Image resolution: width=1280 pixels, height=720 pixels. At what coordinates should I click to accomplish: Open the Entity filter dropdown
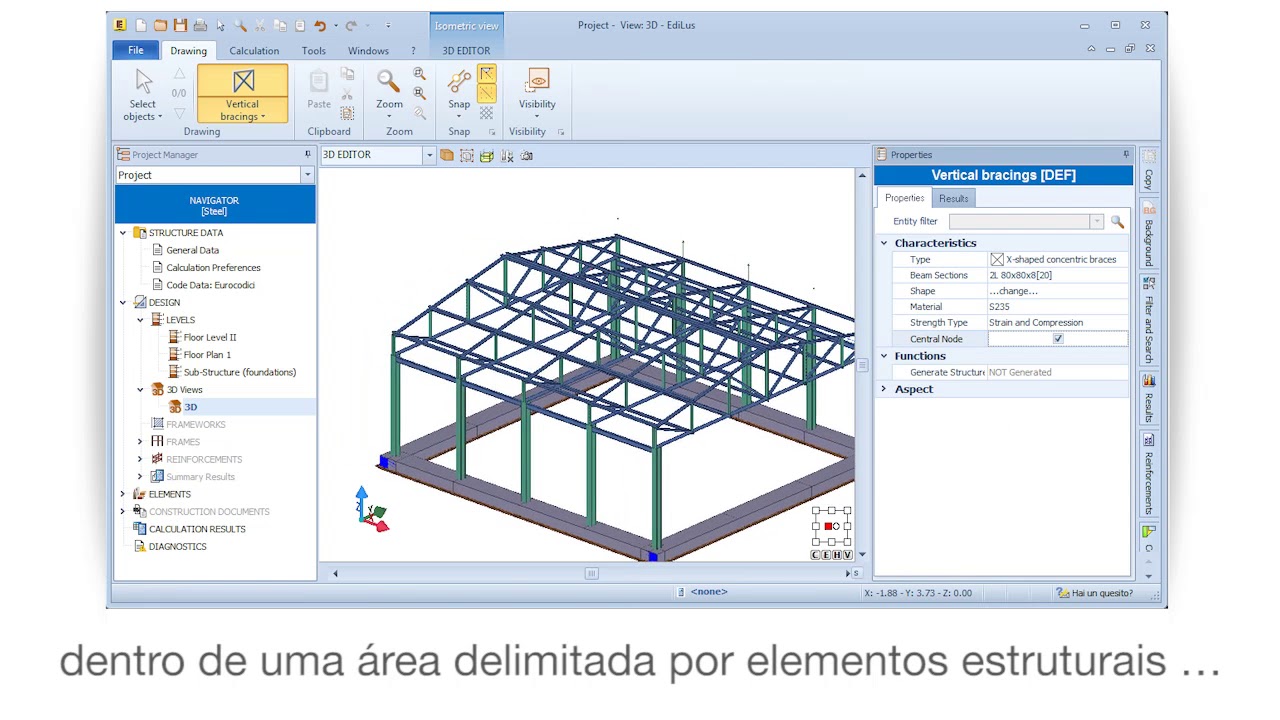coord(1097,221)
